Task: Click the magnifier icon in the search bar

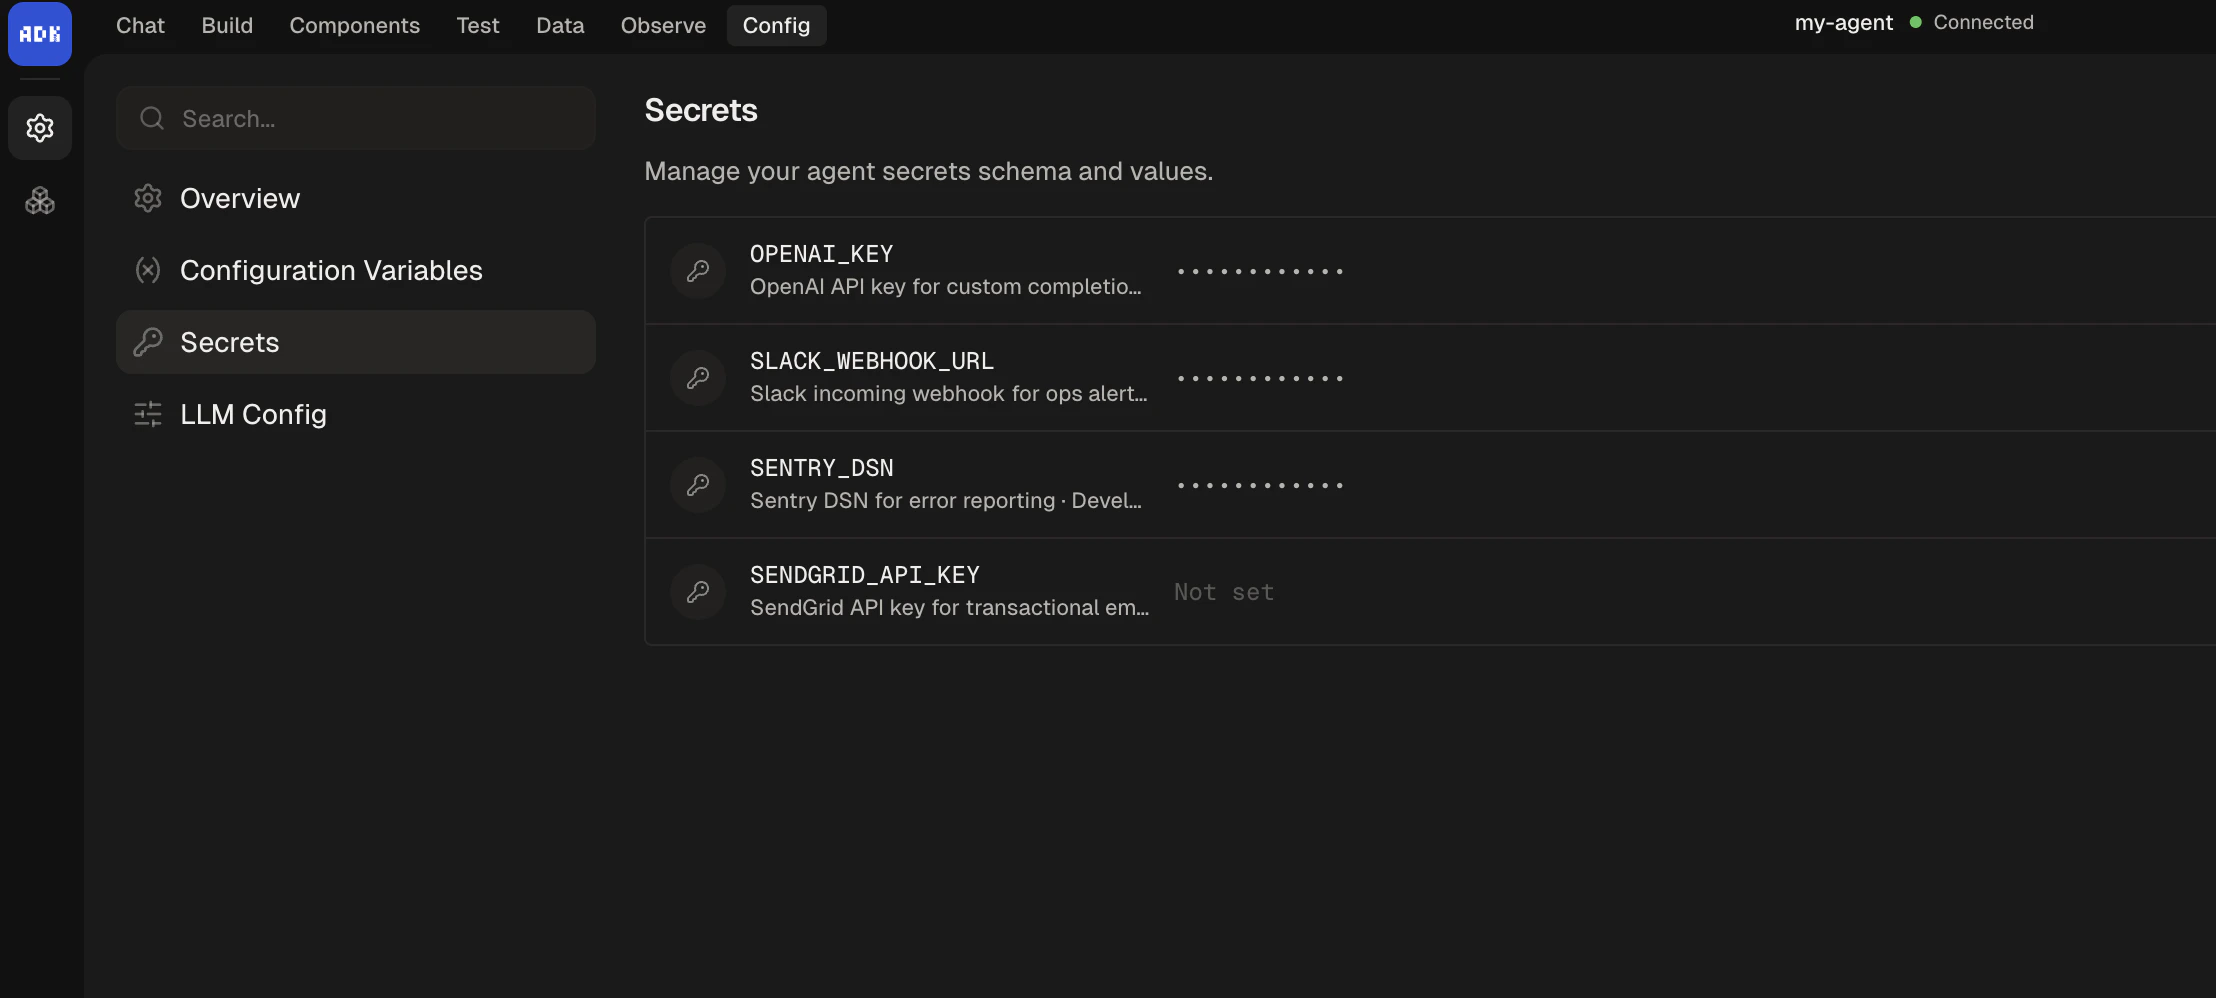Action: pyautogui.click(x=151, y=117)
